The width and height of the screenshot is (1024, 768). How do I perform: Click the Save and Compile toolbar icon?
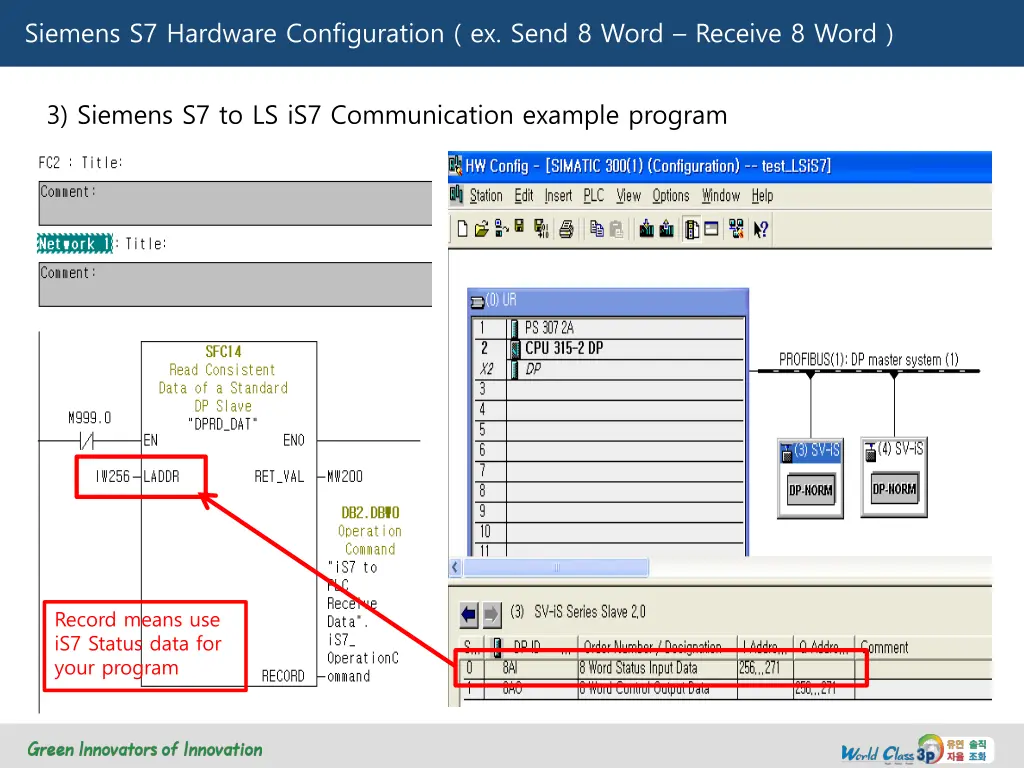pos(541,229)
